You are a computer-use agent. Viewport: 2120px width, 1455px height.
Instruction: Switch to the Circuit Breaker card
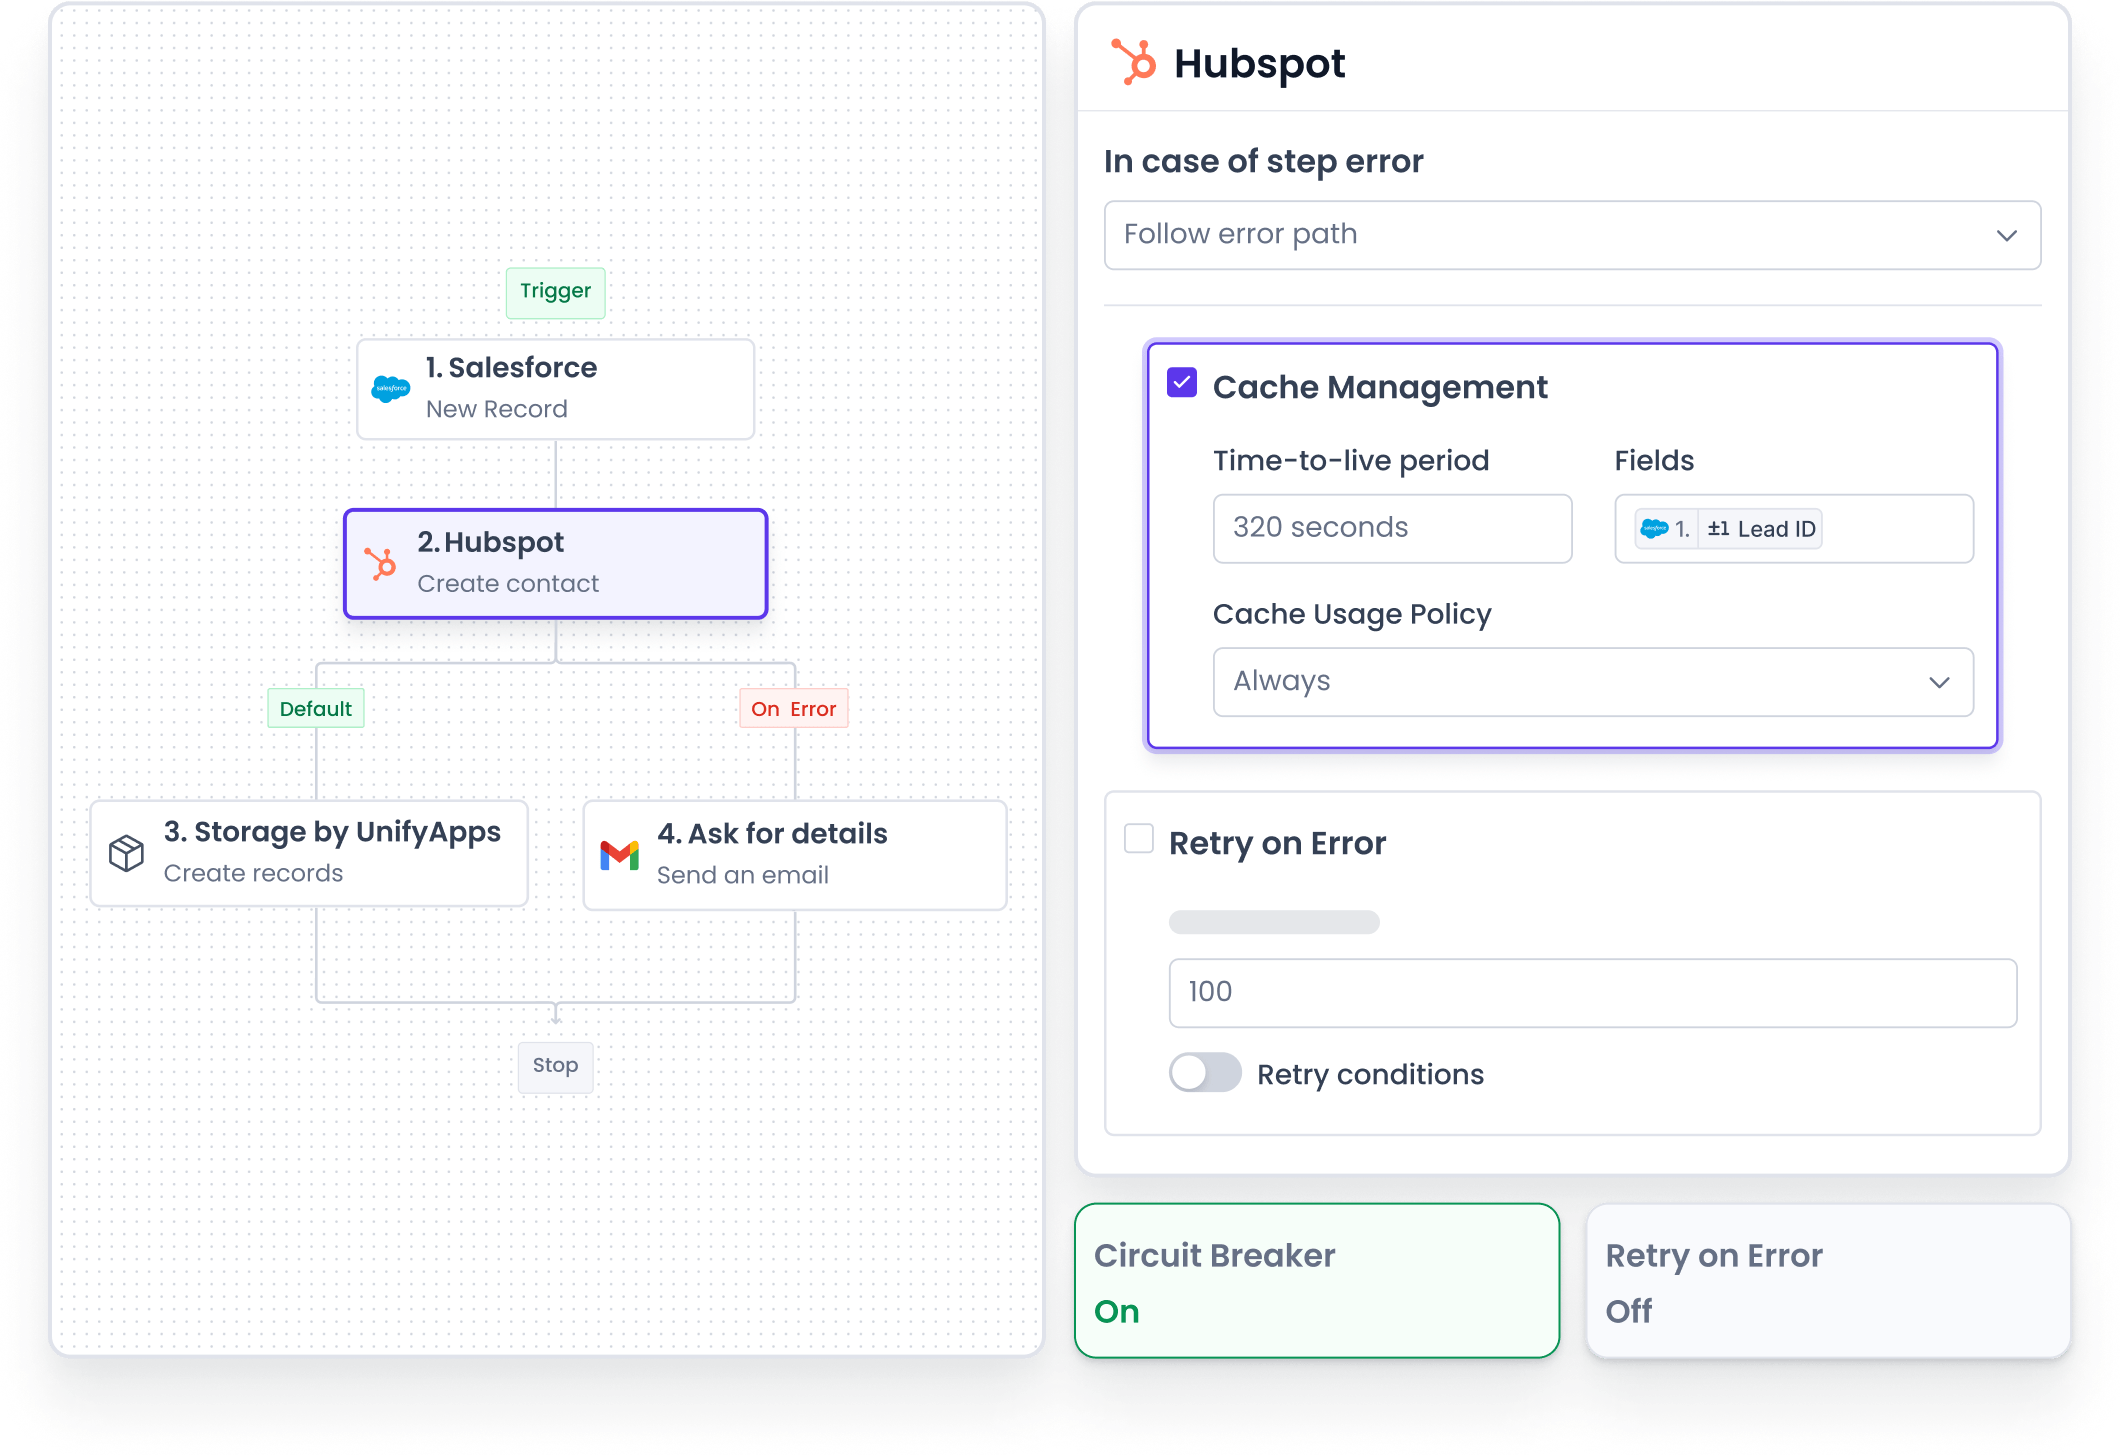(1316, 1281)
